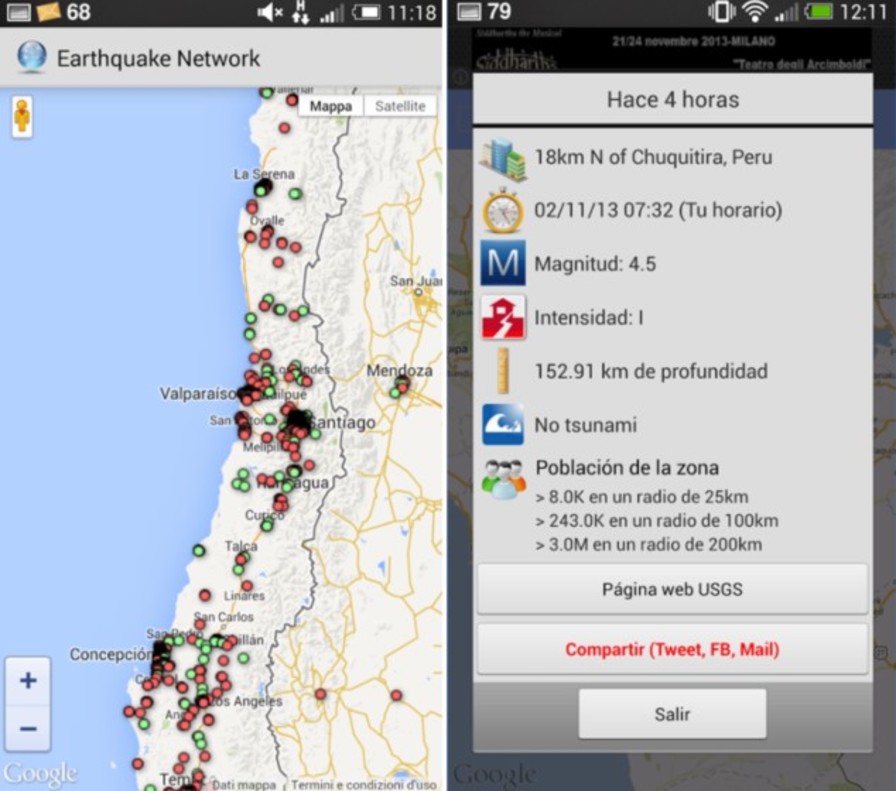Click the Earthquake Network globe icon

(x=32, y=57)
